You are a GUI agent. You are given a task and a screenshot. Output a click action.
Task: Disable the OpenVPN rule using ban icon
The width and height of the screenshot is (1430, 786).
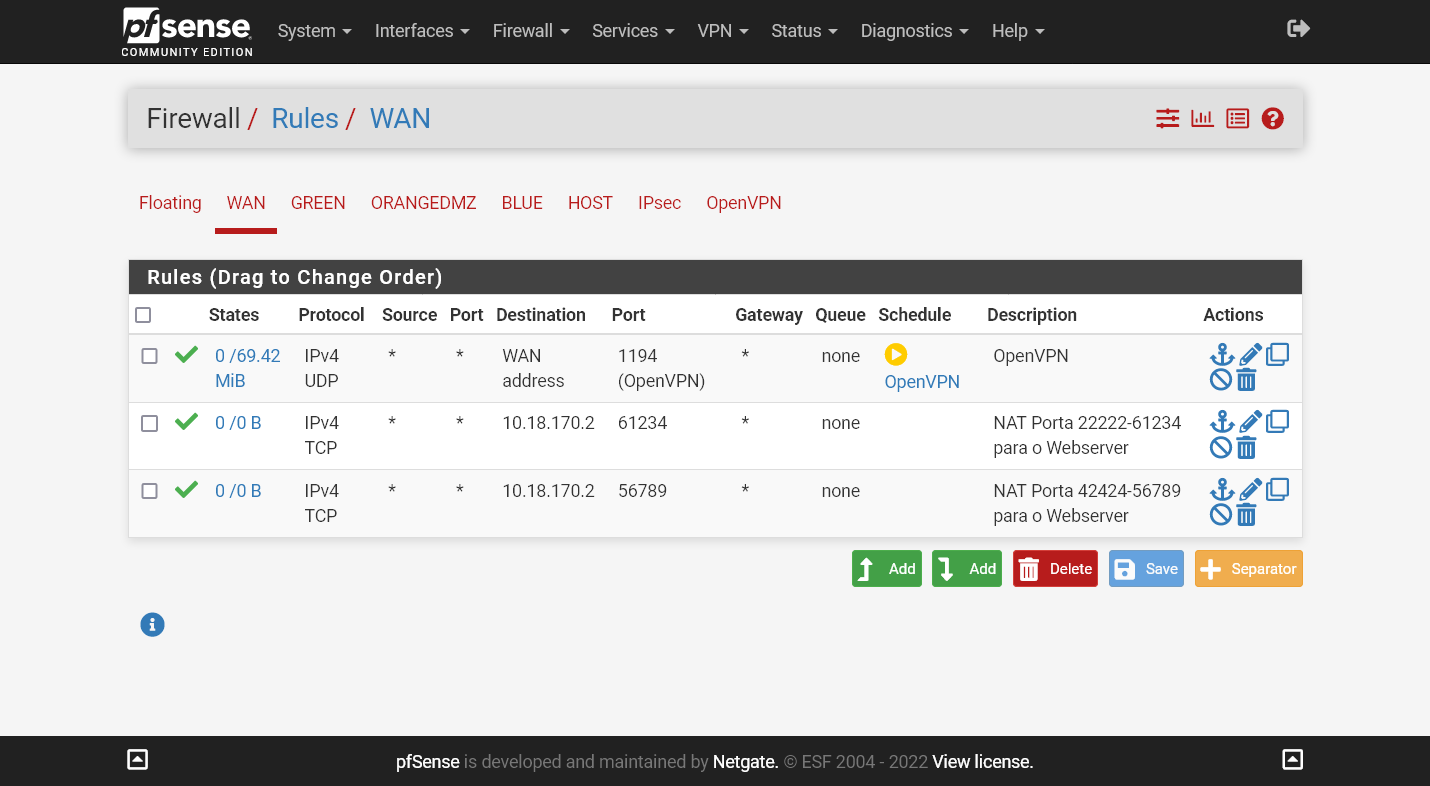(x=1220, y=380)
